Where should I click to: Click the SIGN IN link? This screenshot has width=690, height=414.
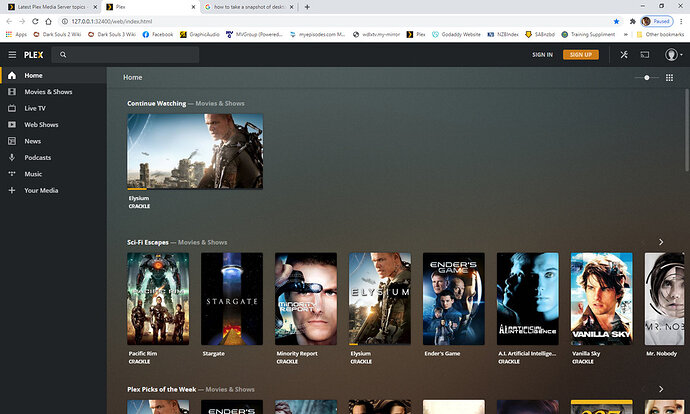pyautogui.click(x=542, y=55)
